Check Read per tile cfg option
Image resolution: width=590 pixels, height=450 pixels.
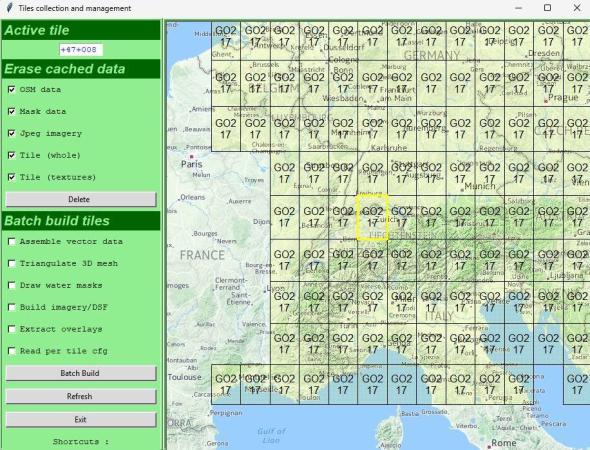12,351
